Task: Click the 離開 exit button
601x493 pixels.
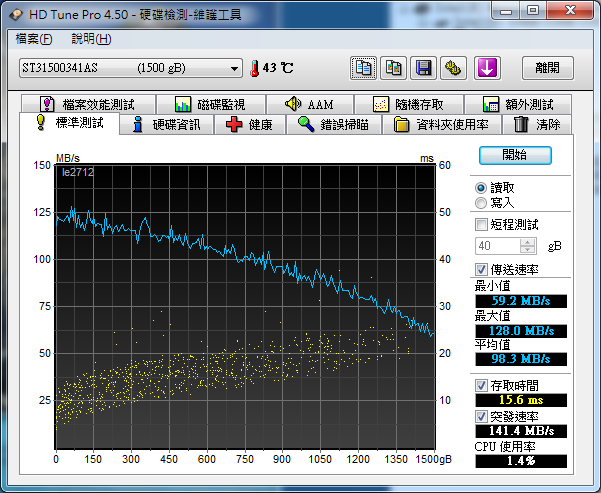Action: point(548,68)
